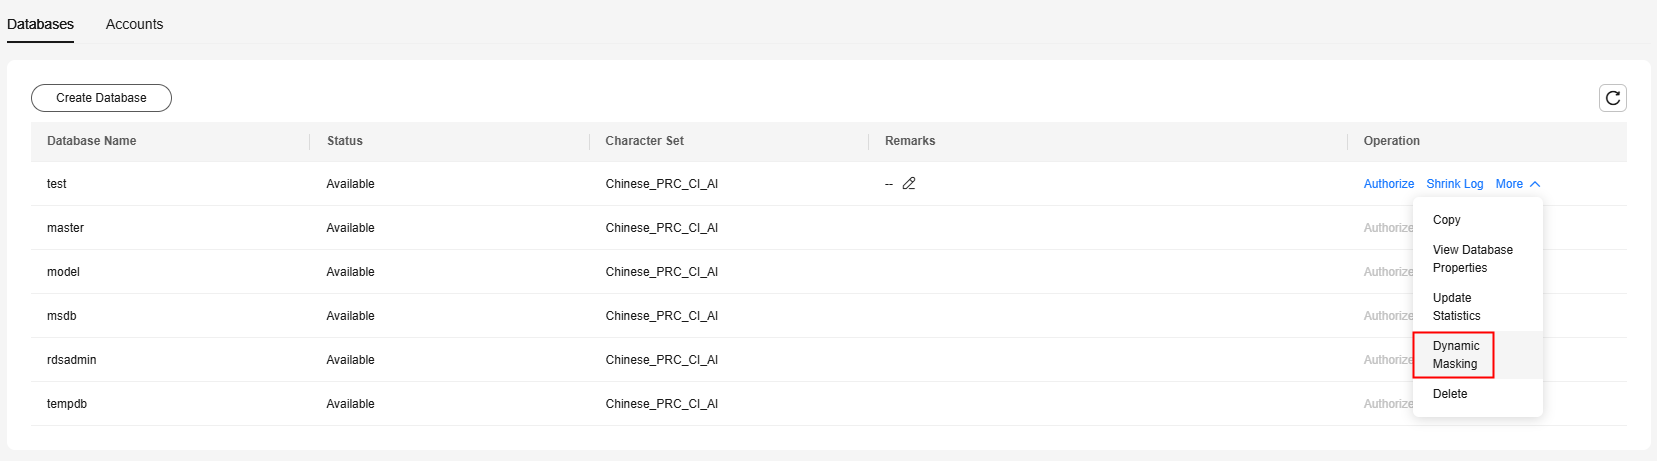Click the refresh icon button

click(1612, 98)
